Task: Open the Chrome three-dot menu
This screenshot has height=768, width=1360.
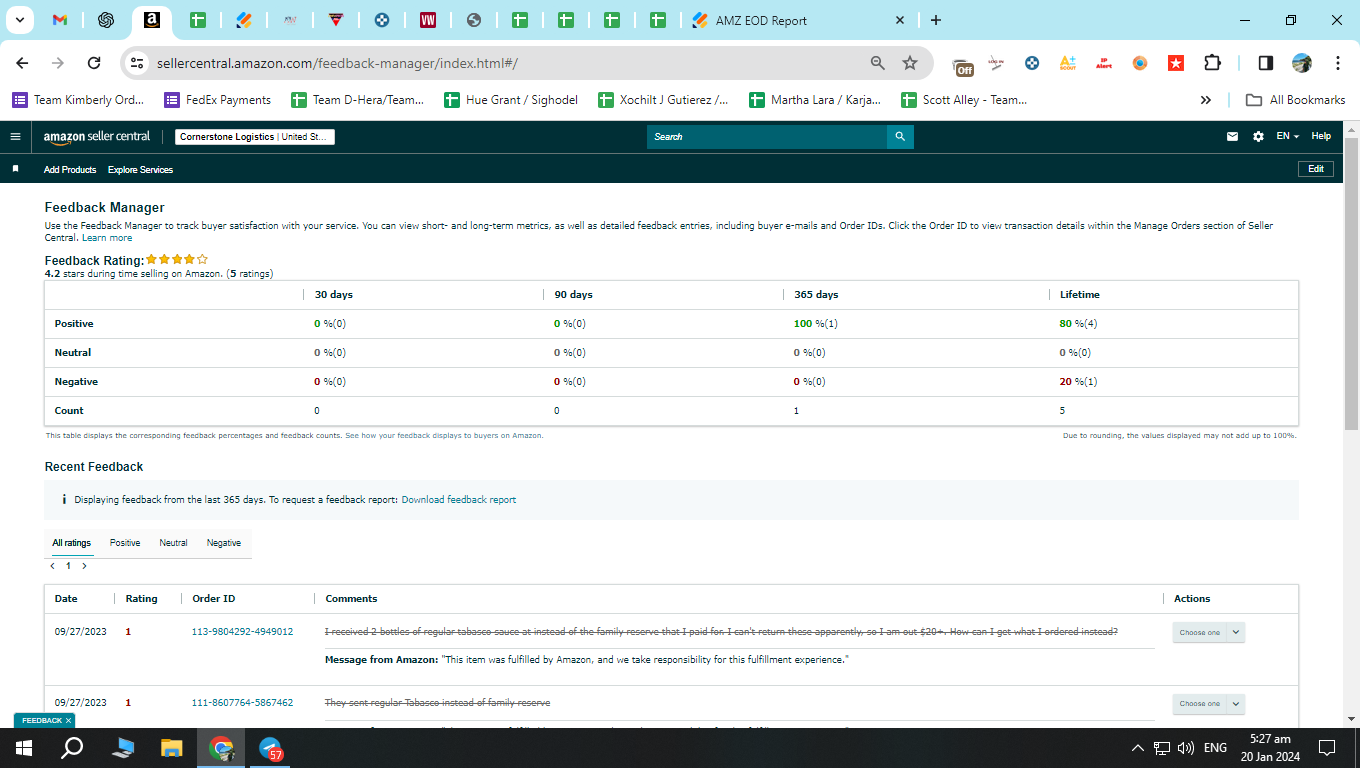Action: coord(1337,63)
